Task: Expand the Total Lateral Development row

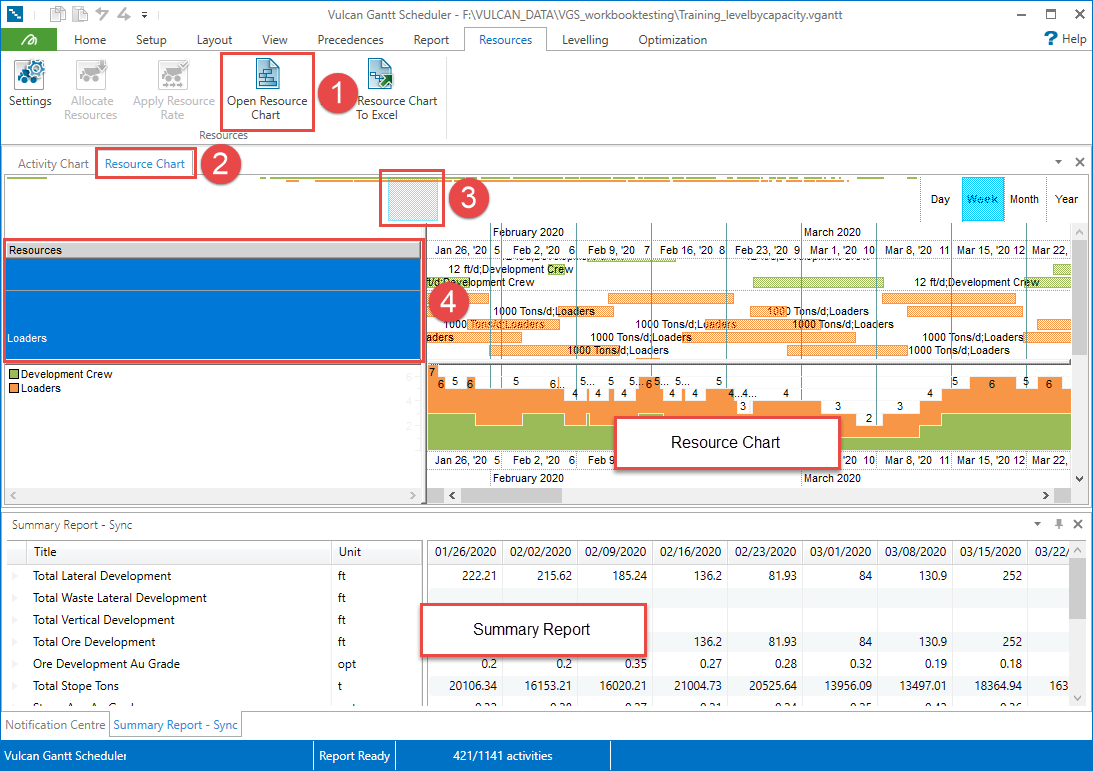Action: [15, 576]
